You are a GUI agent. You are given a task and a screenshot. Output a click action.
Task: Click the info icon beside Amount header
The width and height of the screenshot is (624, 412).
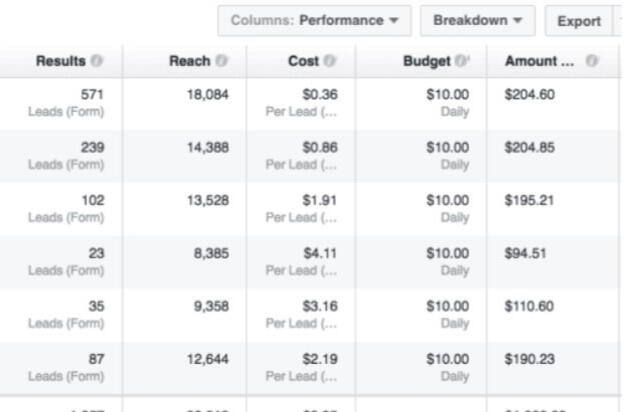(x=592, y=62)
